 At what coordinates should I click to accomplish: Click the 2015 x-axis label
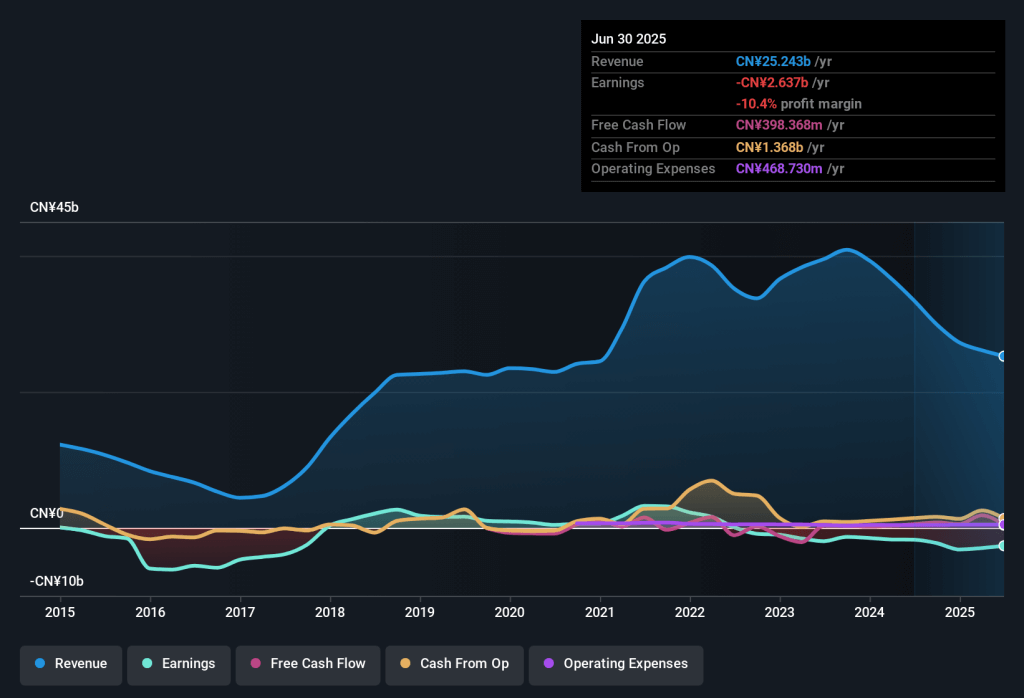tap(60, 611)
